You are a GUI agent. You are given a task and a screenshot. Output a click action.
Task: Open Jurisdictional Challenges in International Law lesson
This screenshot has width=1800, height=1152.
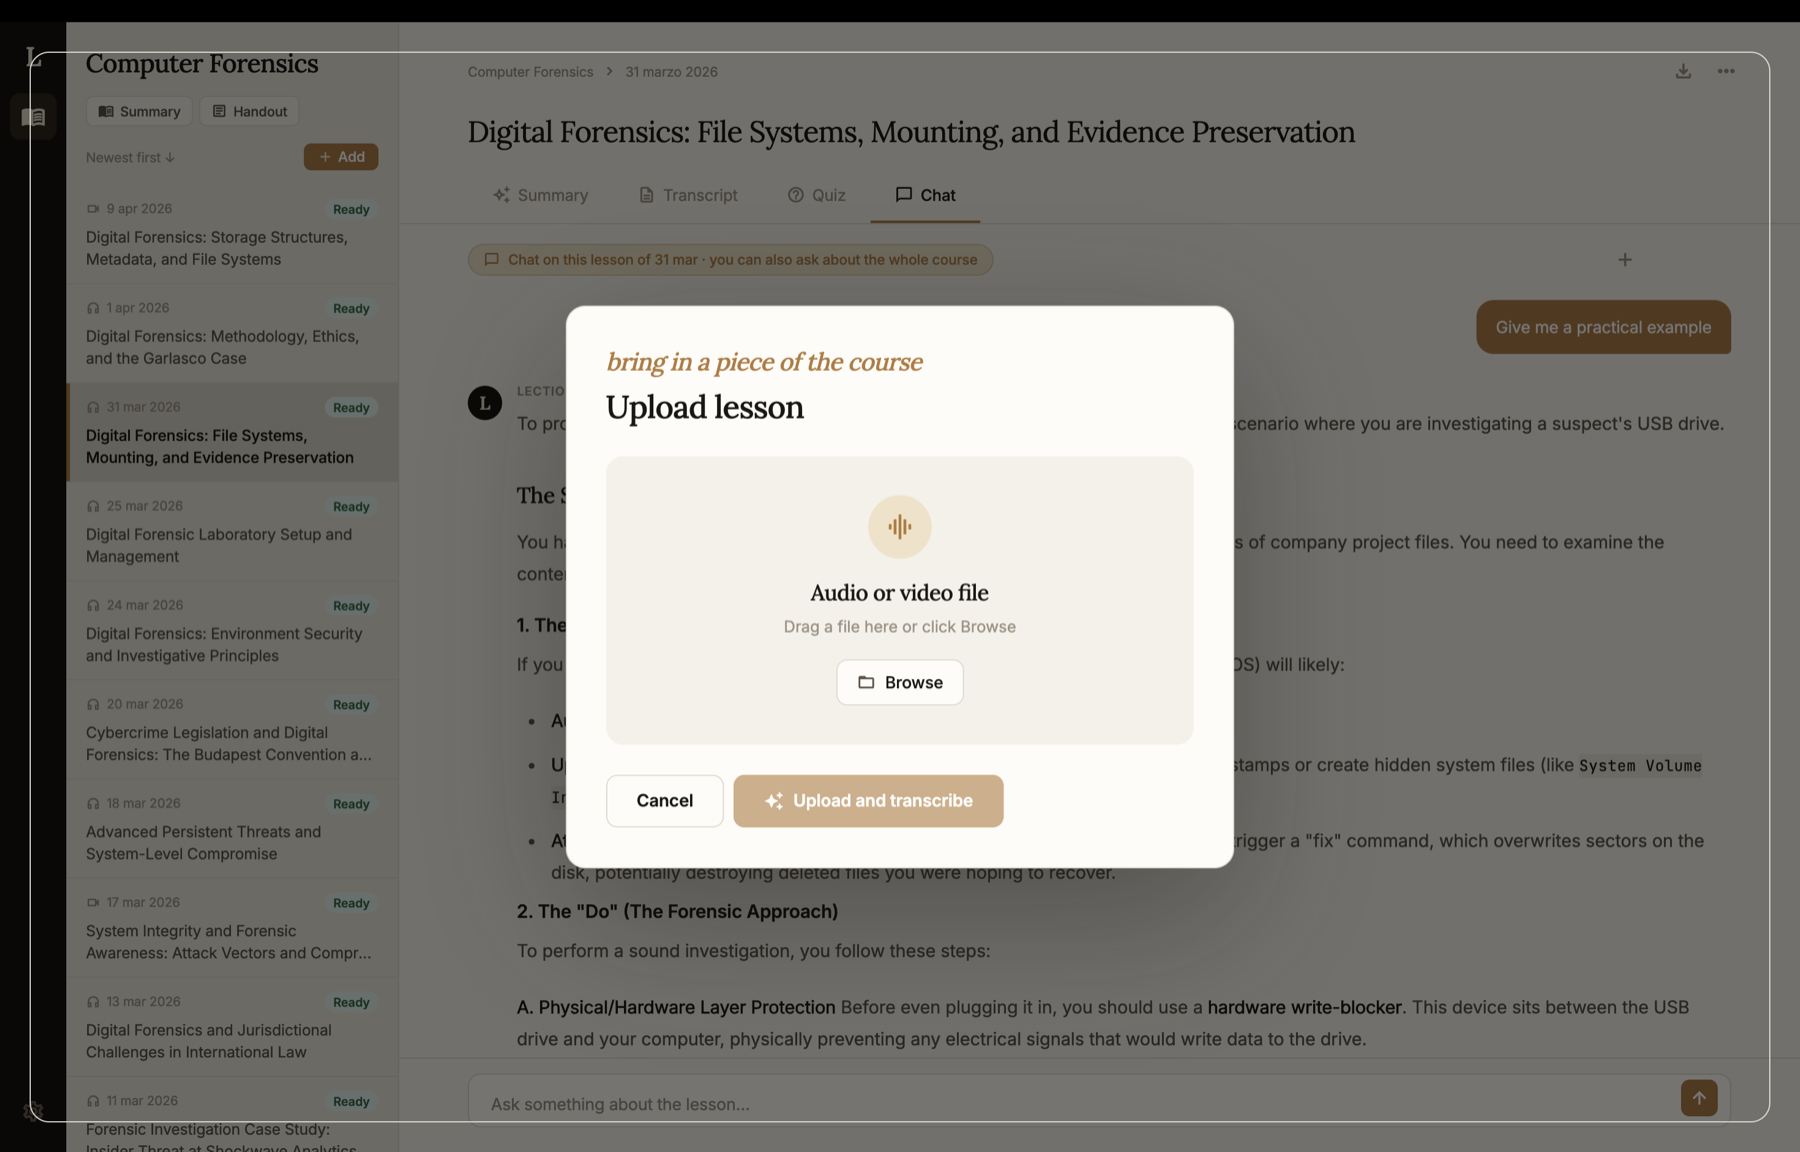point(232,1027)
